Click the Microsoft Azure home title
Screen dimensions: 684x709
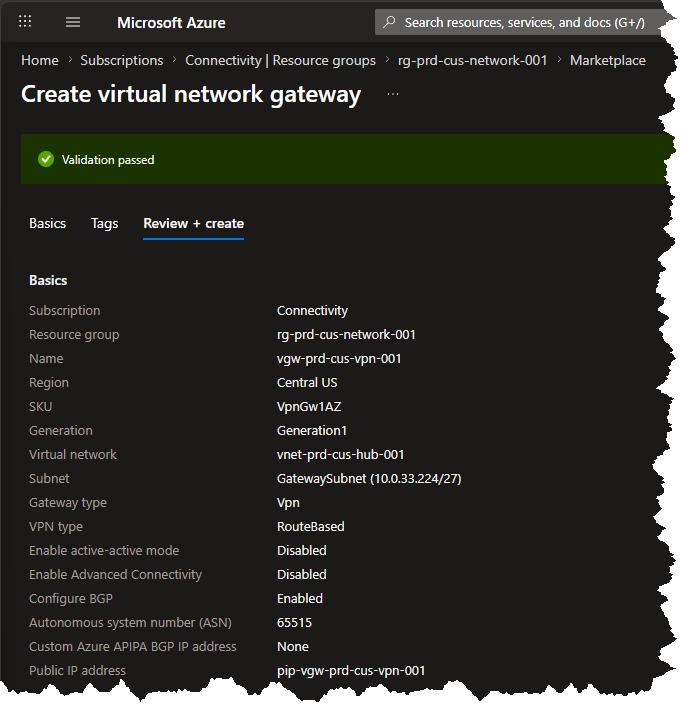(x=171, y=23)
